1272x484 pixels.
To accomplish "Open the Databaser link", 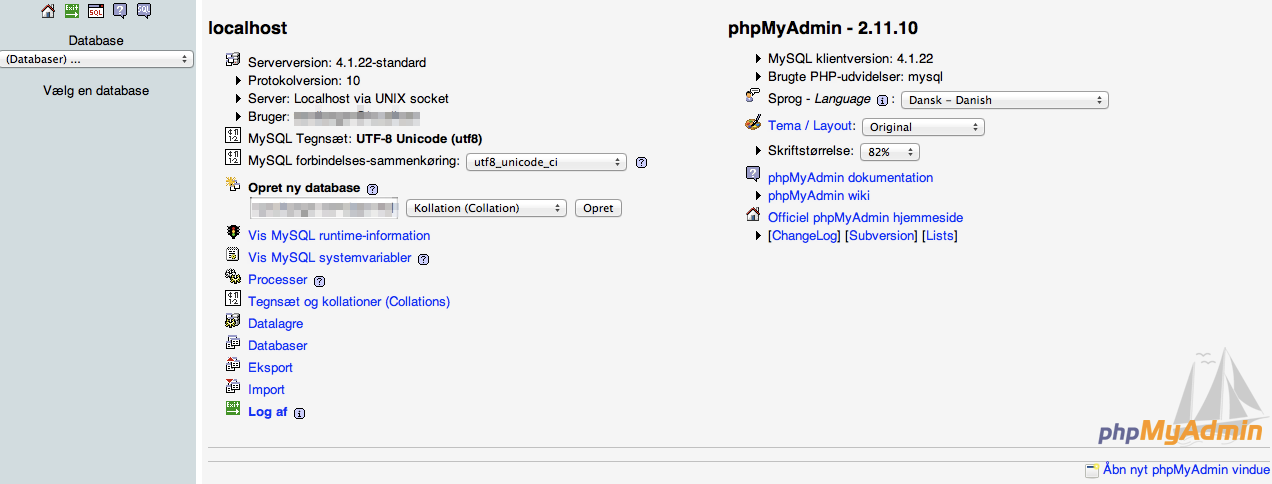I will coord(278,346).
